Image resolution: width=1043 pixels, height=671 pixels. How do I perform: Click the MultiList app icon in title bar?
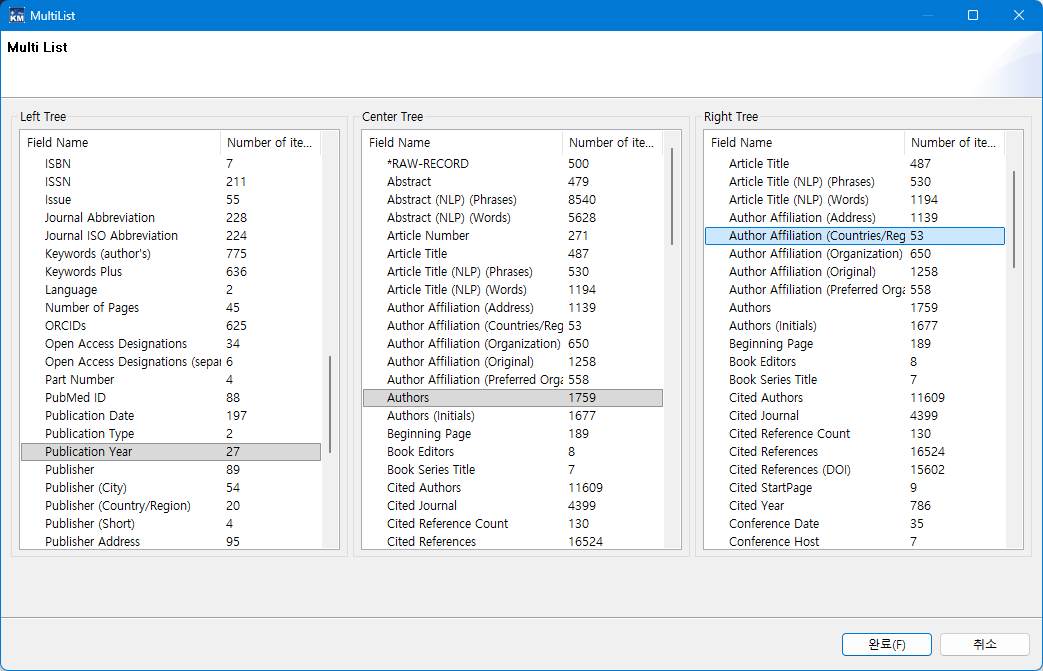click(17, 15)
